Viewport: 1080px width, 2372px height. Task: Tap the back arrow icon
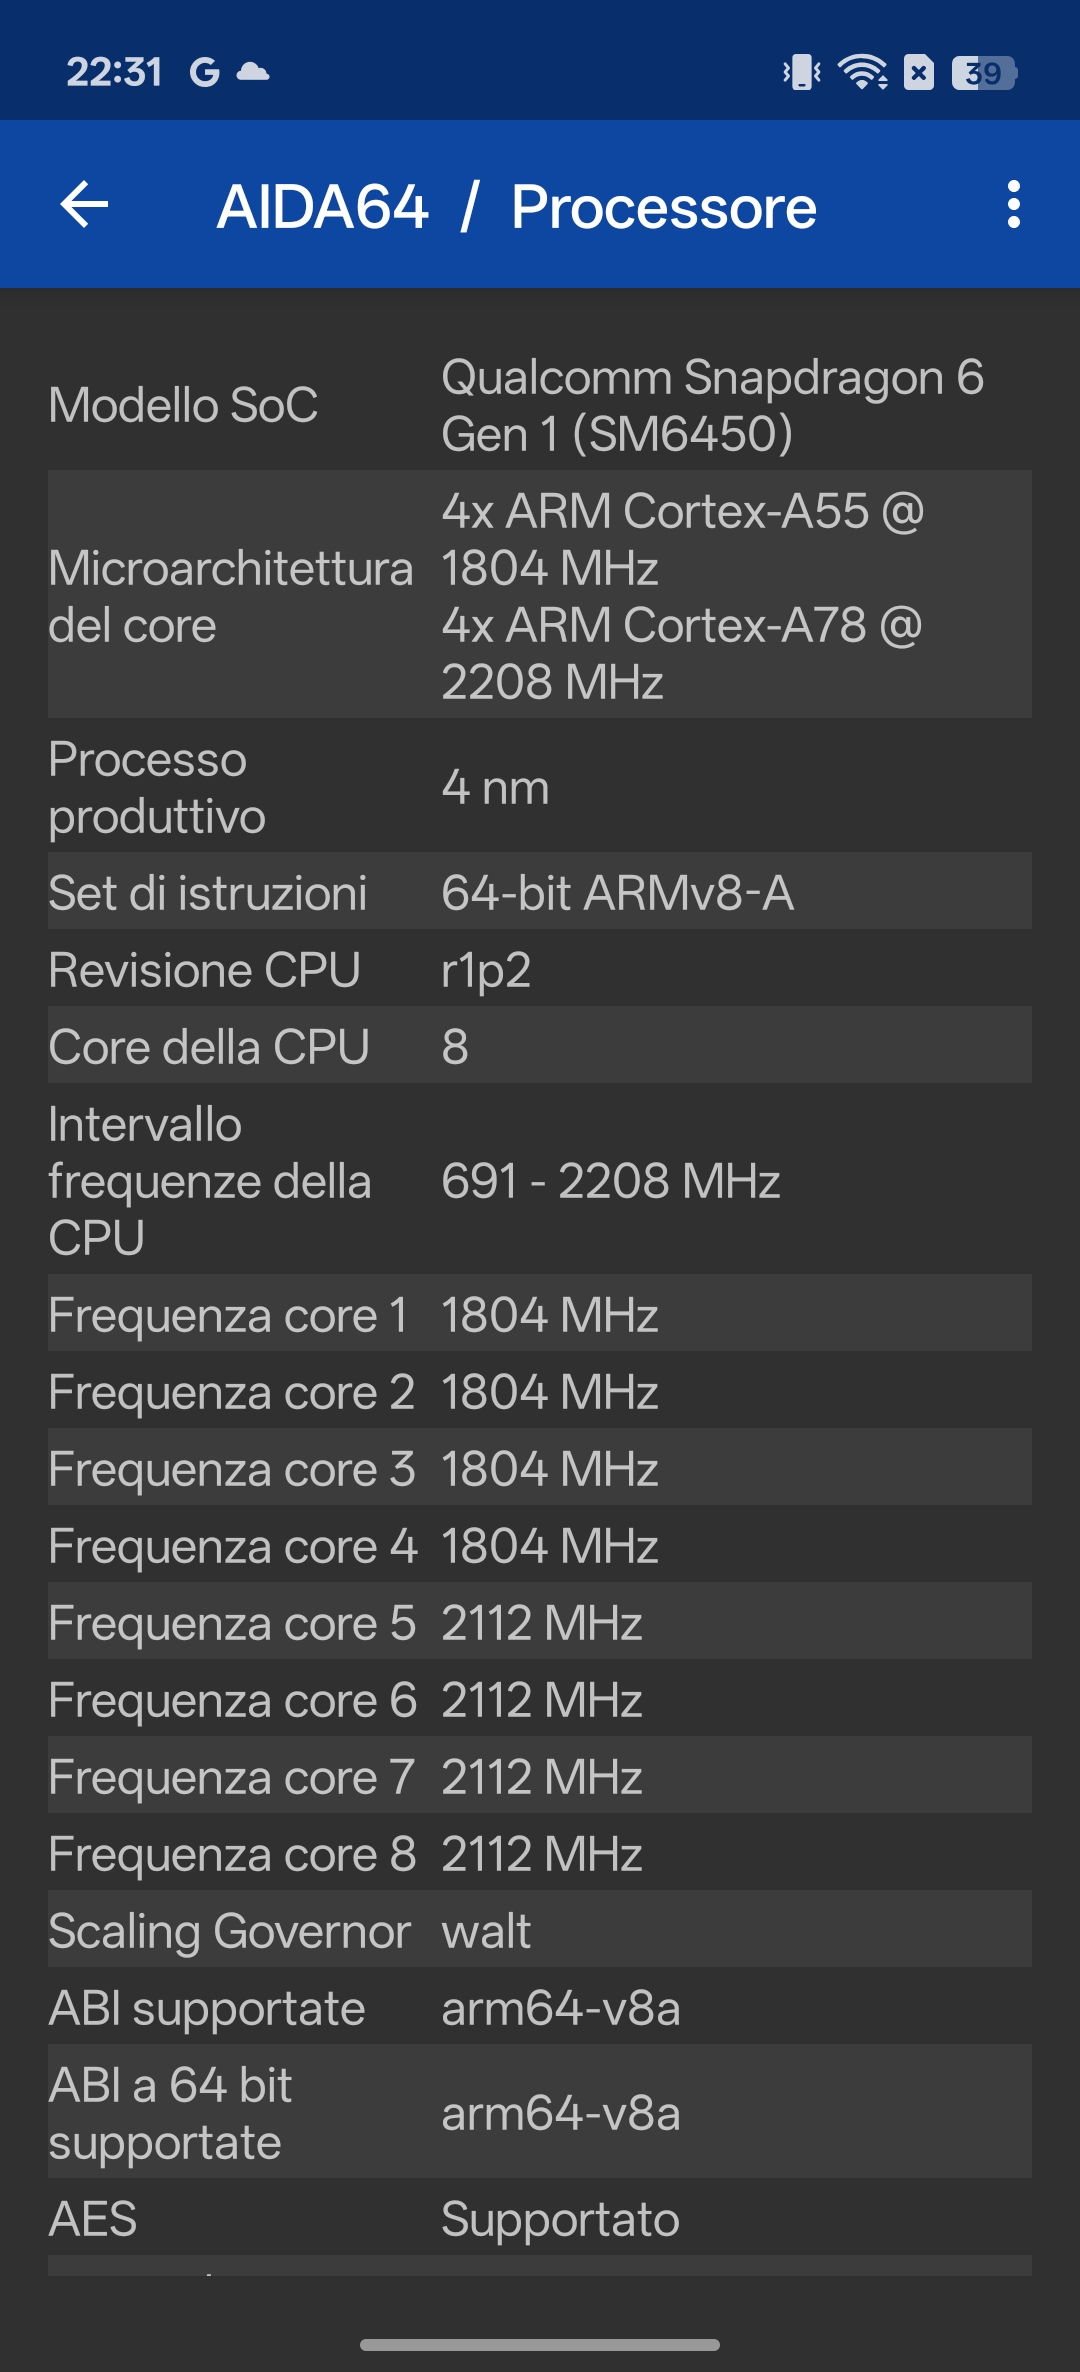85,205
